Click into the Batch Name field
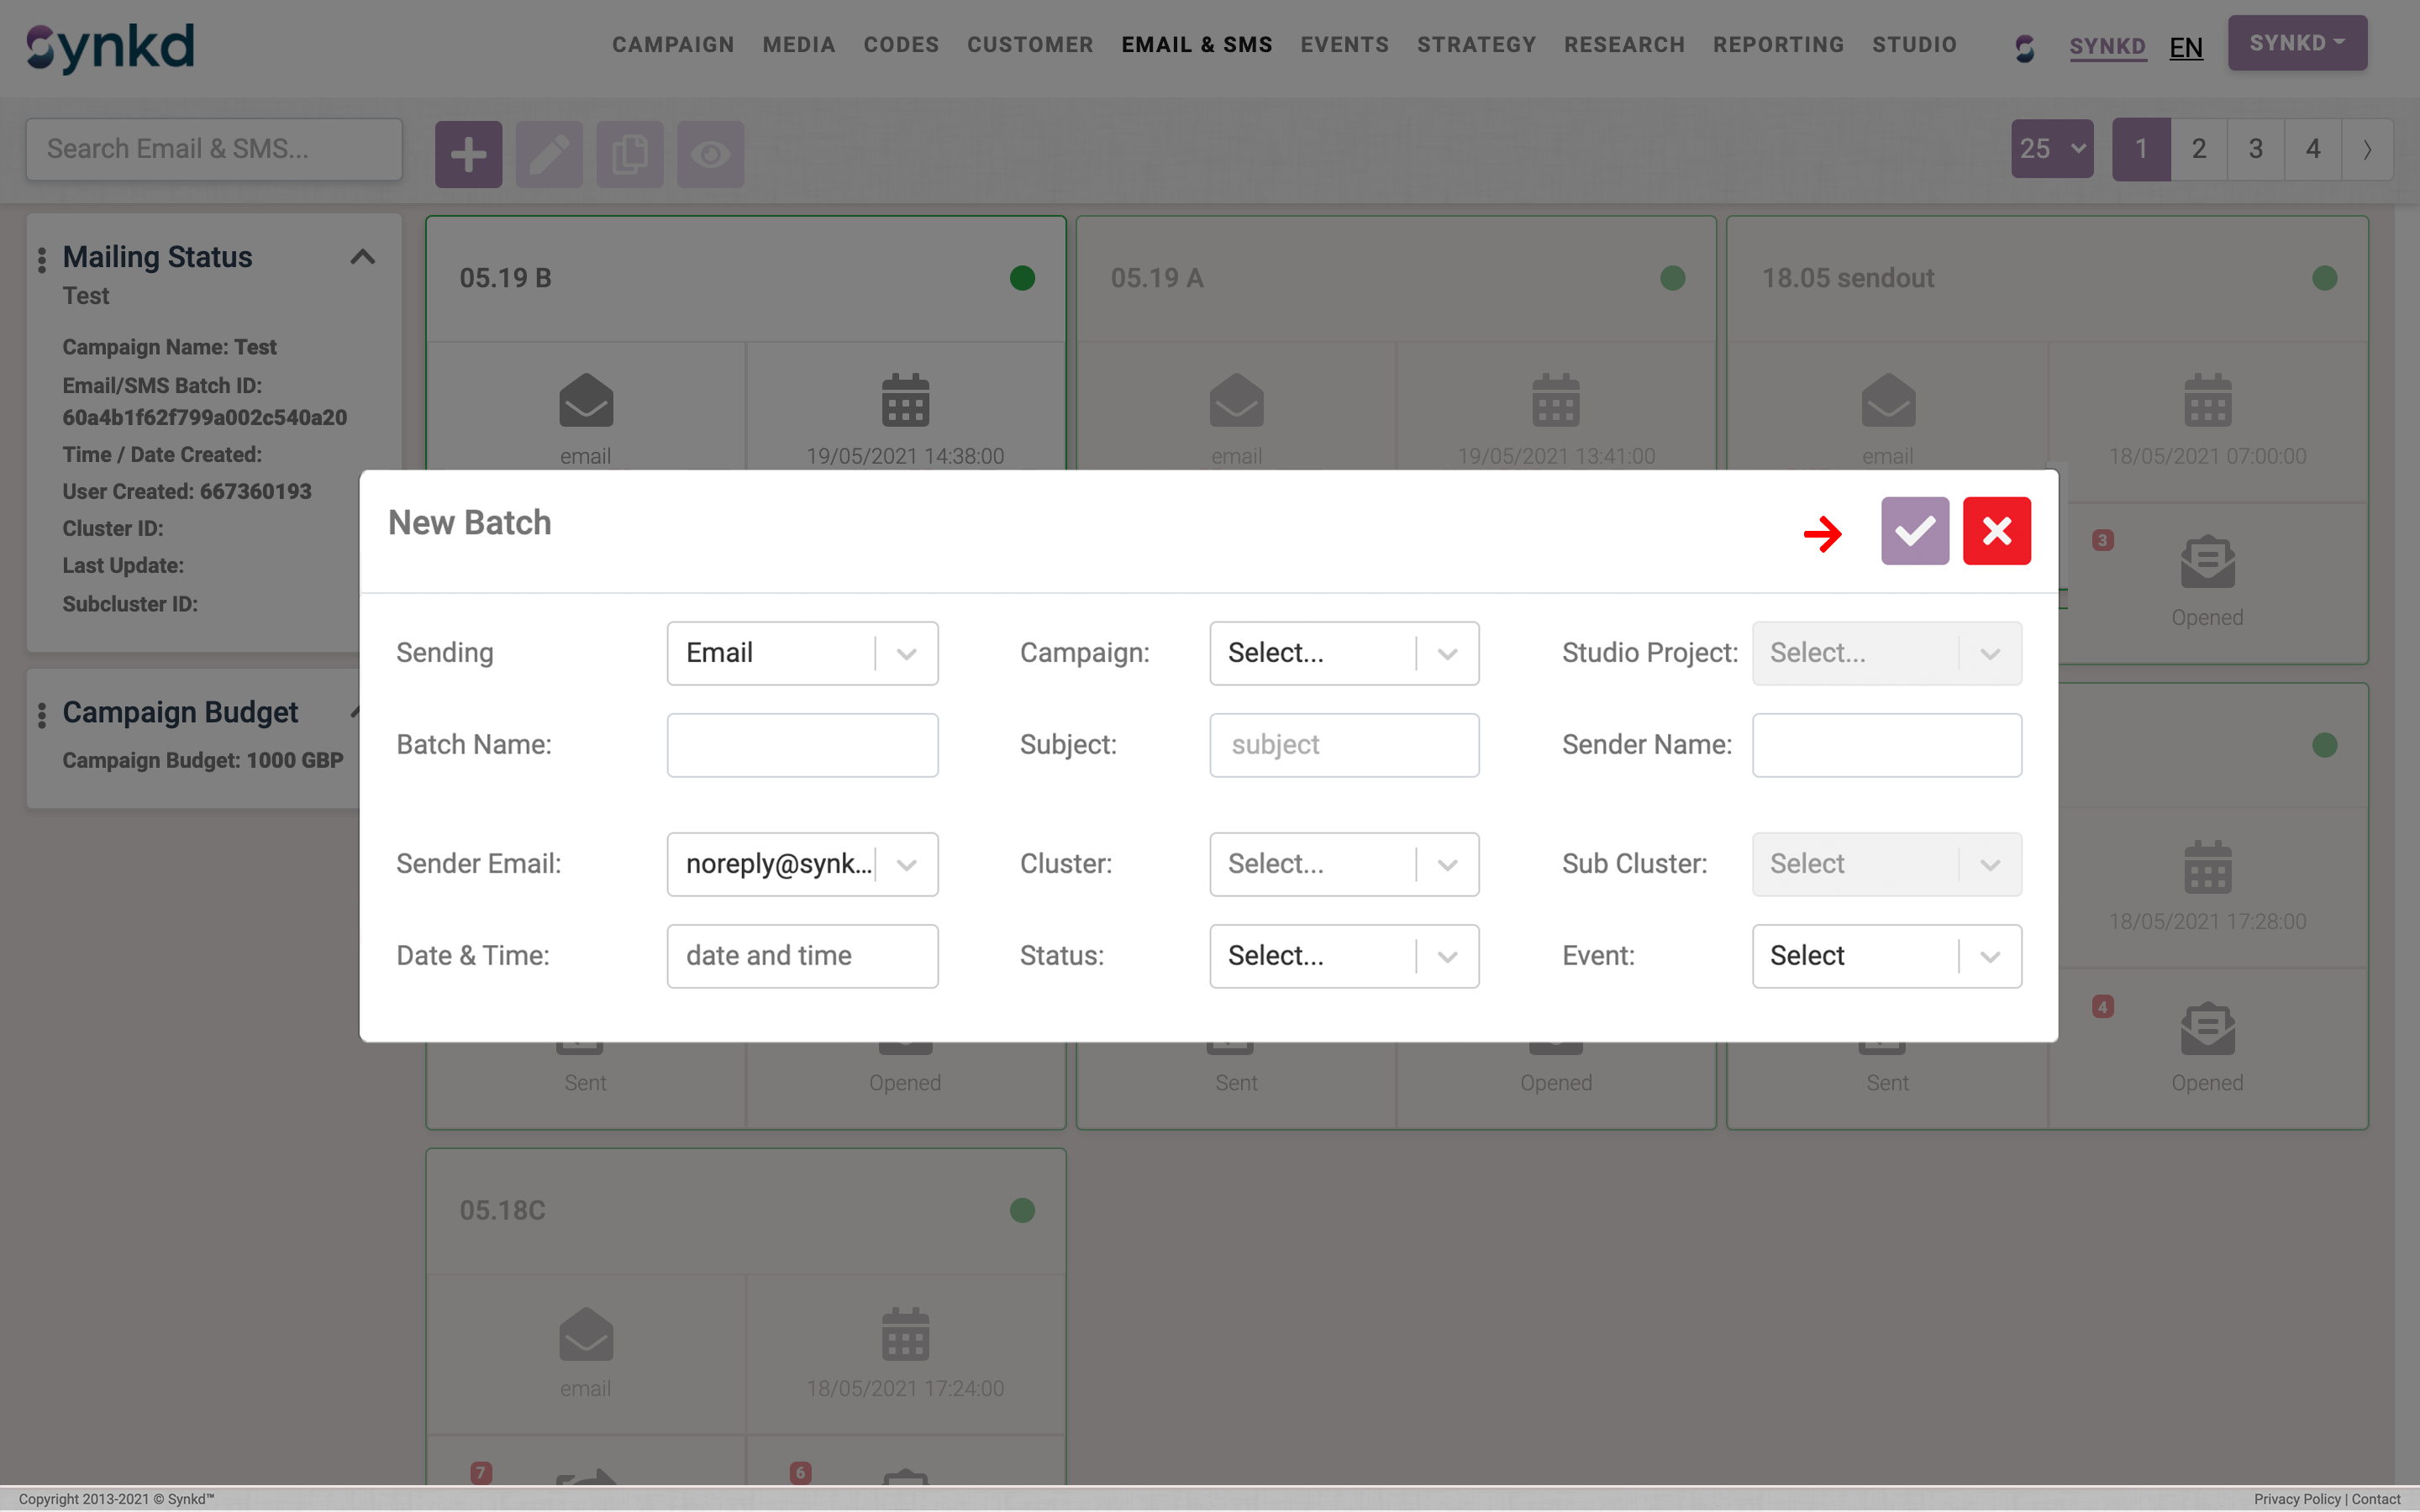Screen dimensions: 2420x1512 click(802, 745)
